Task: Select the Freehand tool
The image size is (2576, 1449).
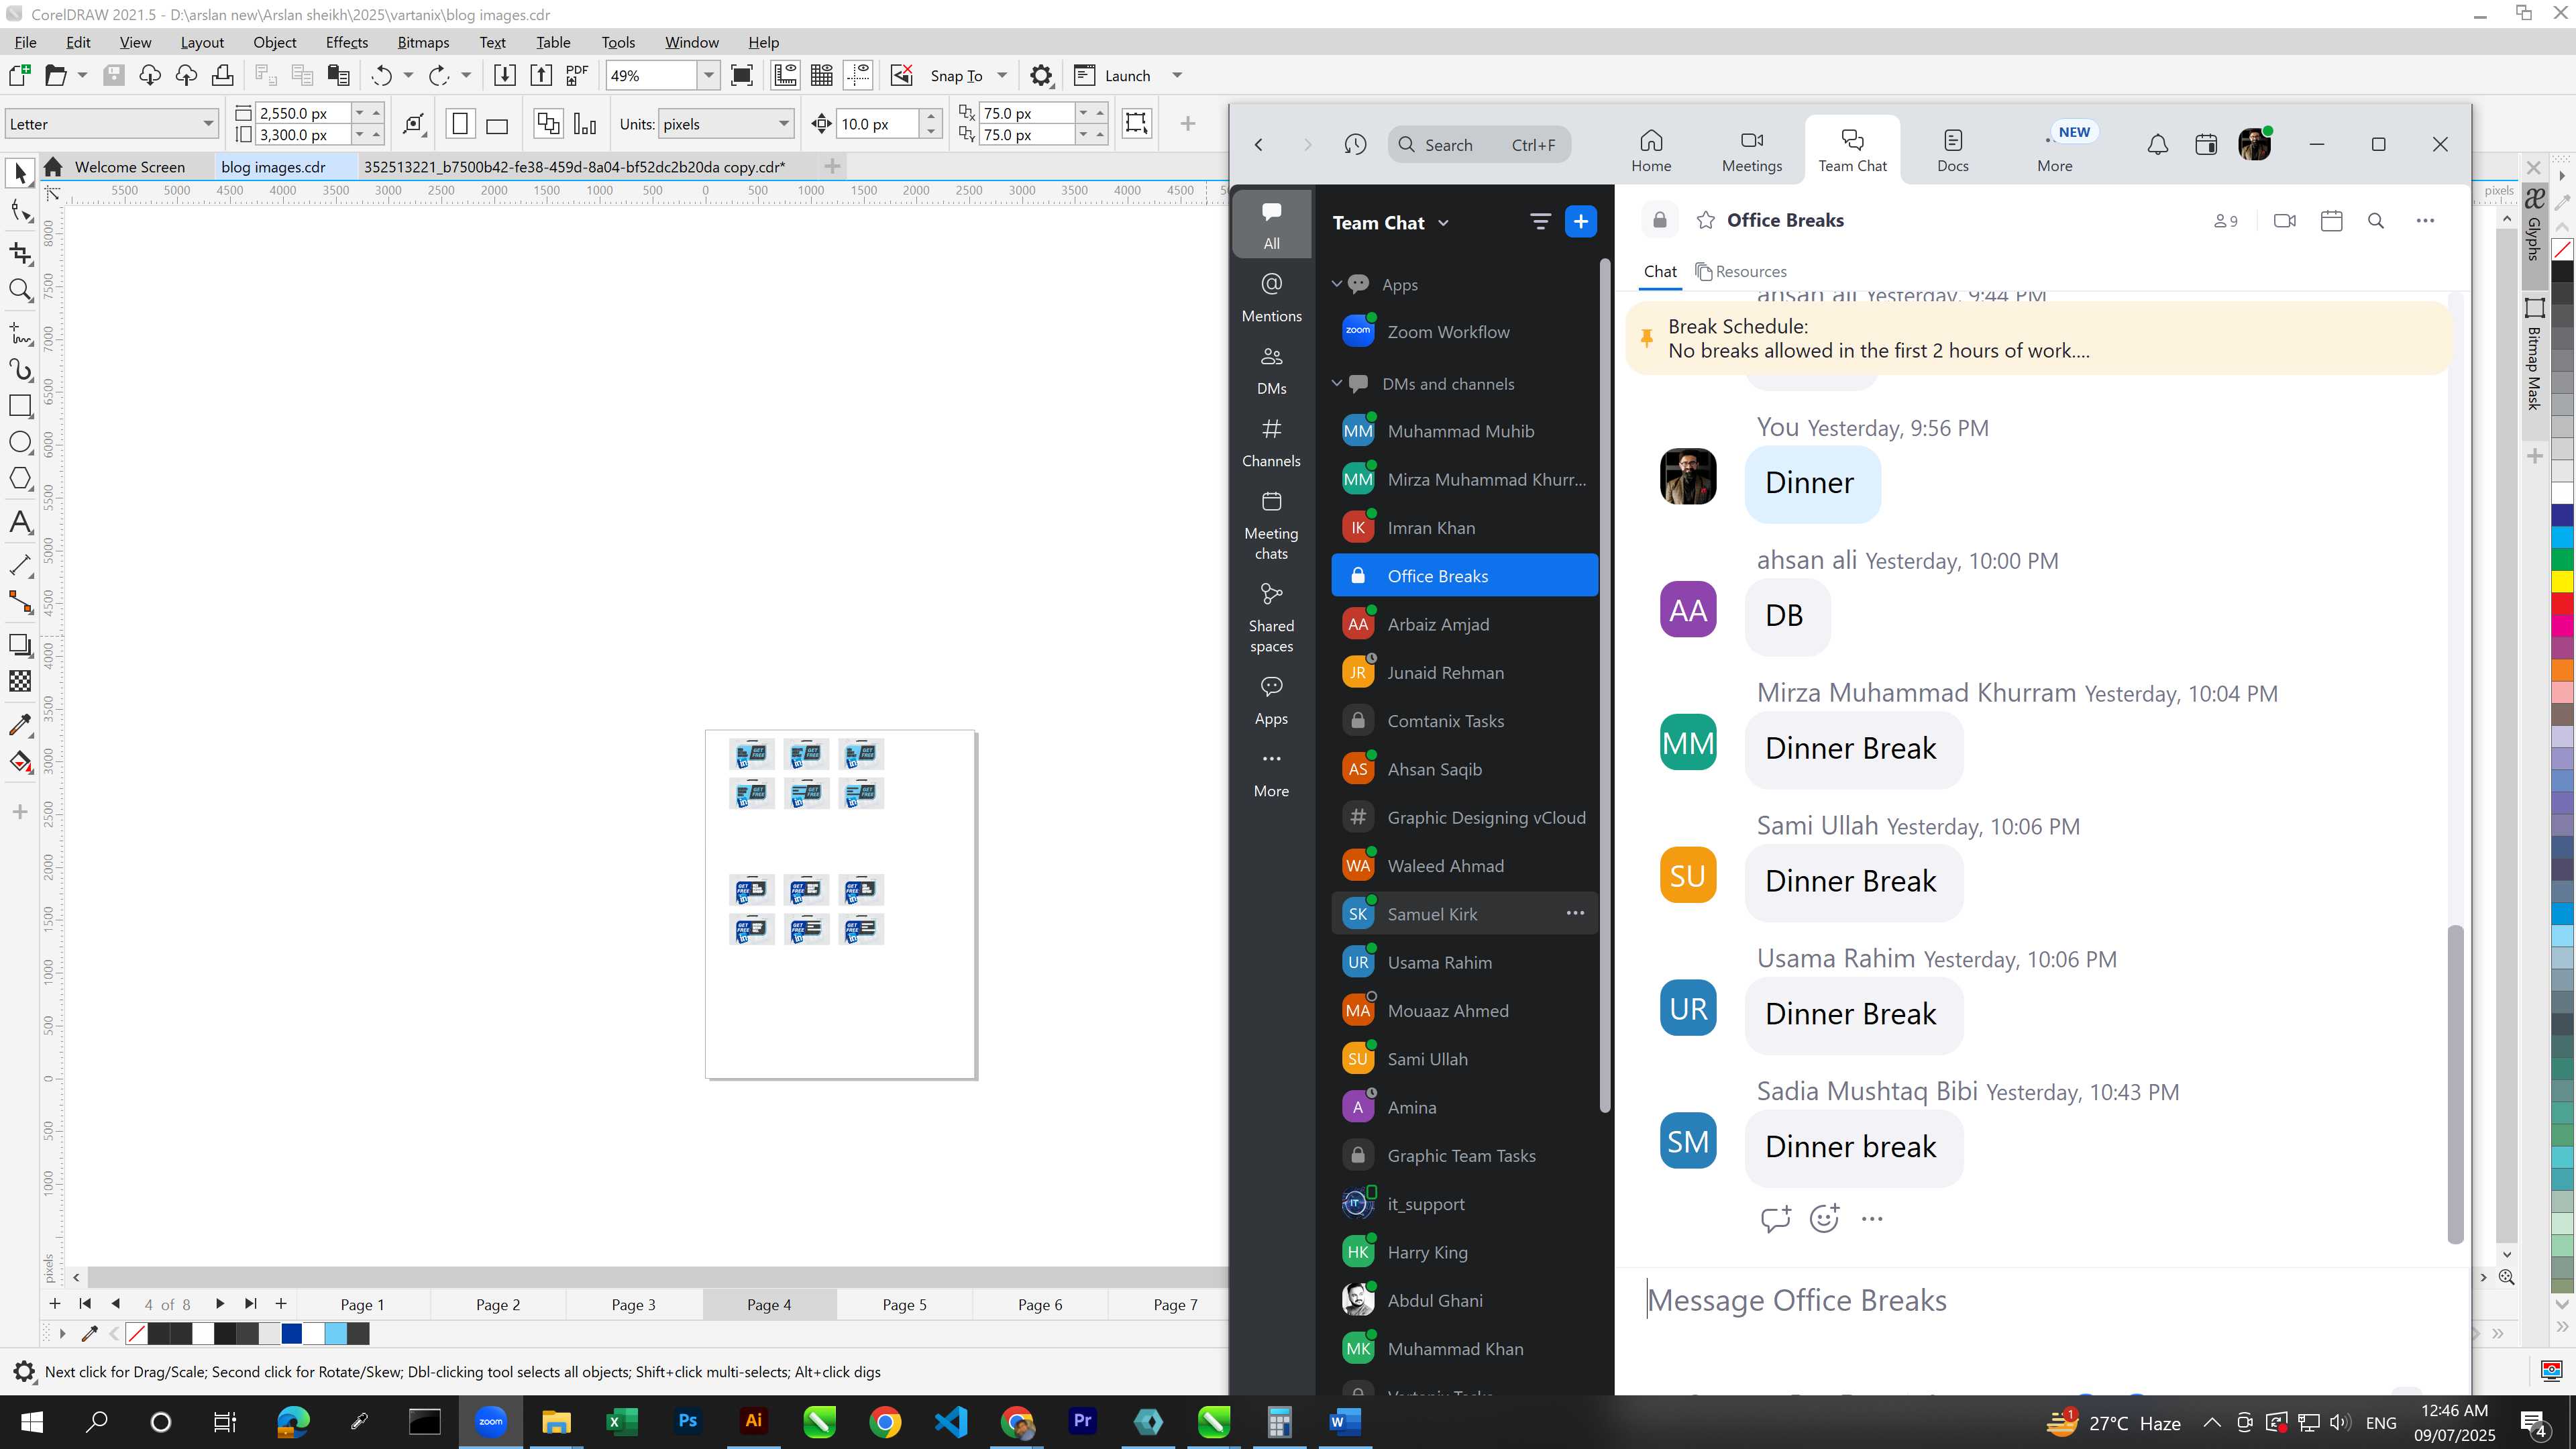Action: [20, 332]
